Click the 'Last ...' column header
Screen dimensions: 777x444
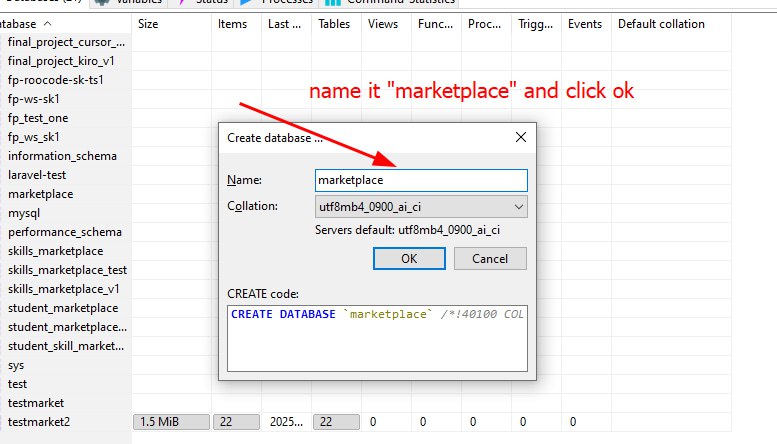tap(286, 24)
